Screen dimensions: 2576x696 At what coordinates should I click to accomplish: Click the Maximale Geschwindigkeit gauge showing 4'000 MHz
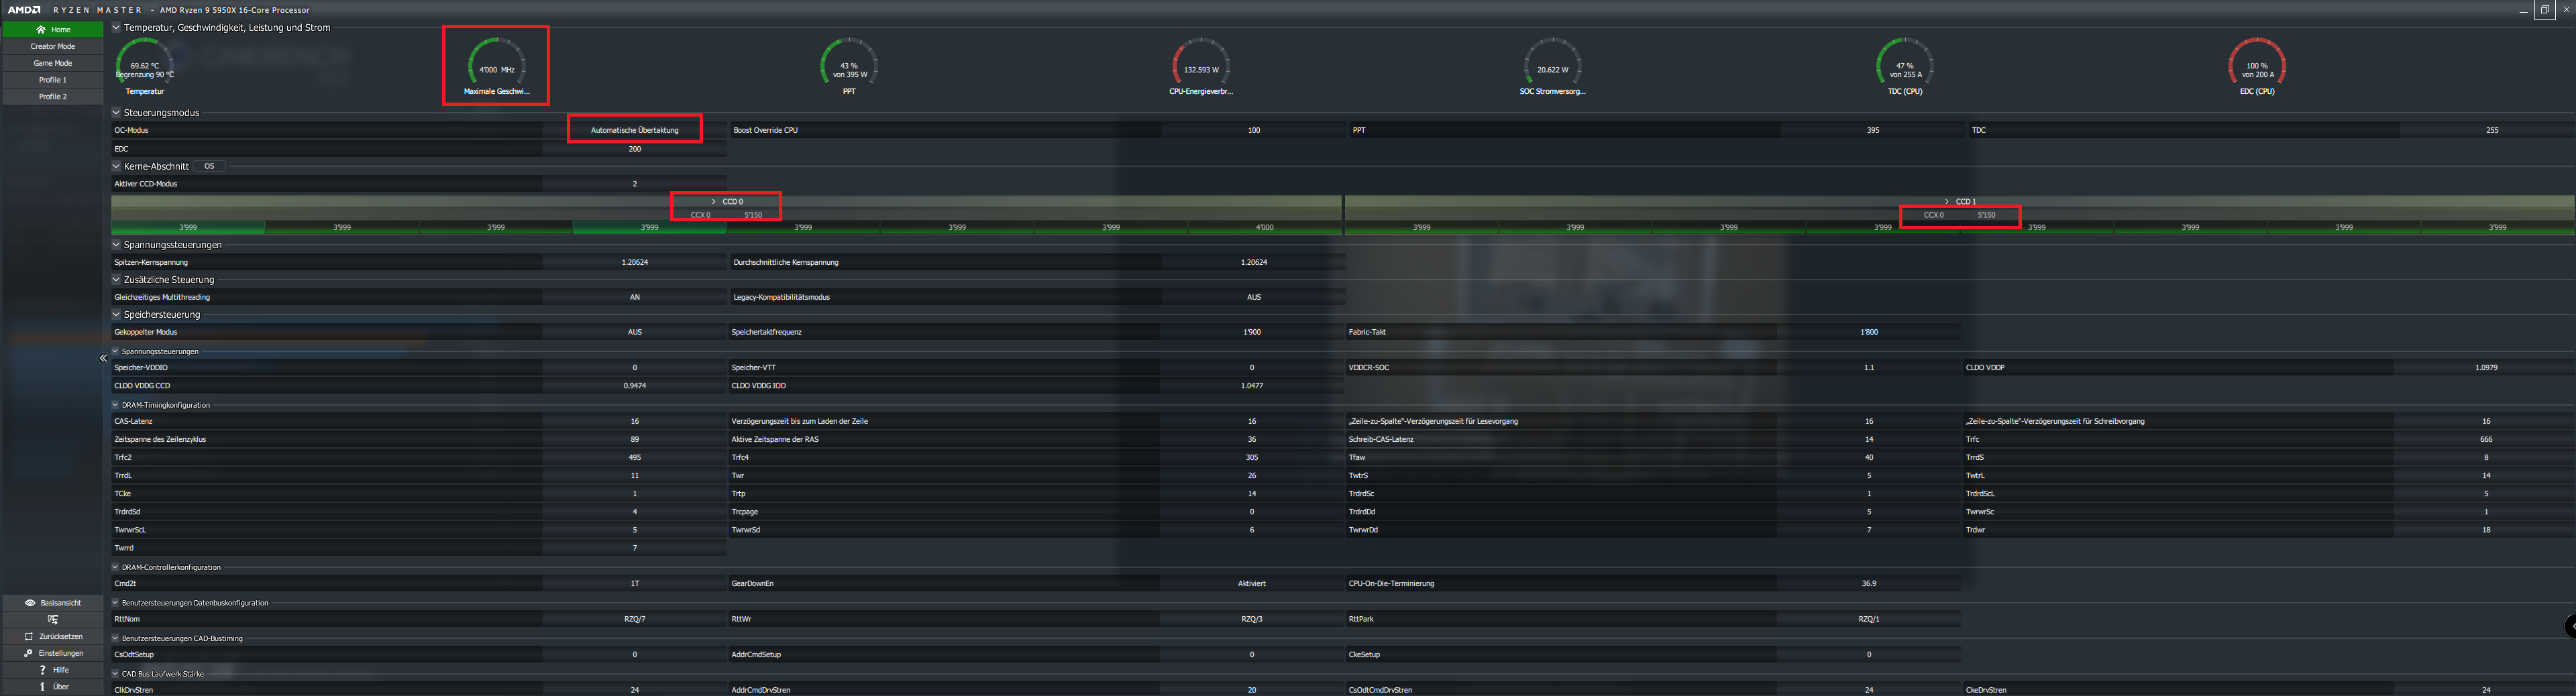coord(497,67)
